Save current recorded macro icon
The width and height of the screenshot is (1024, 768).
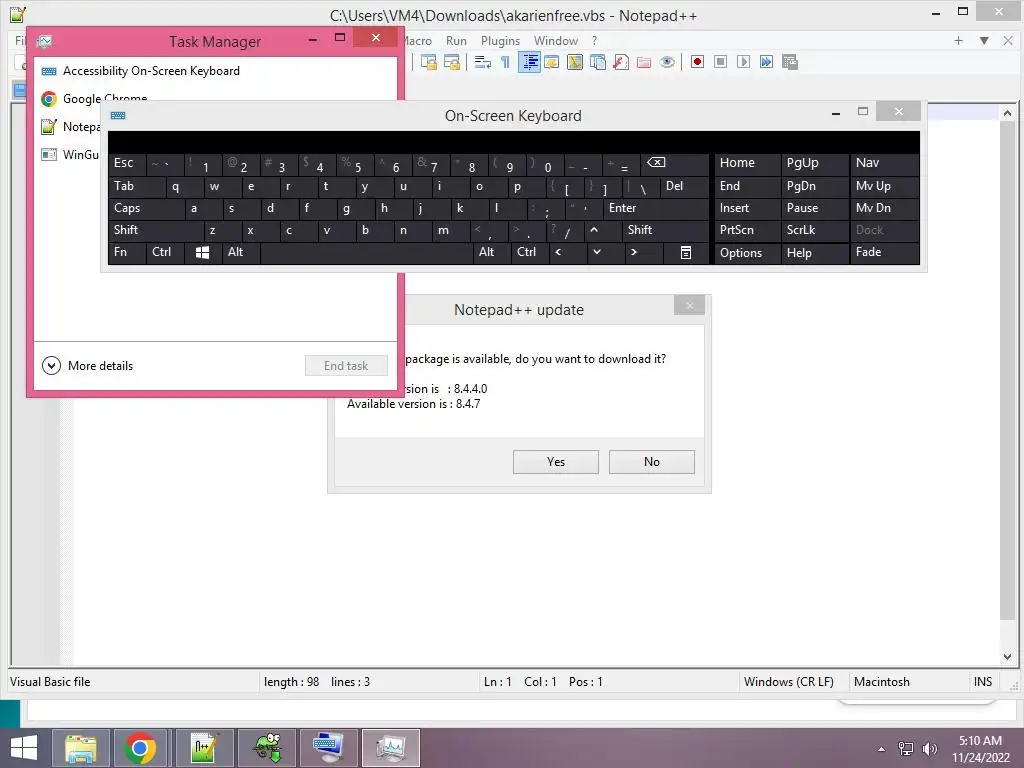click(790, 62)
